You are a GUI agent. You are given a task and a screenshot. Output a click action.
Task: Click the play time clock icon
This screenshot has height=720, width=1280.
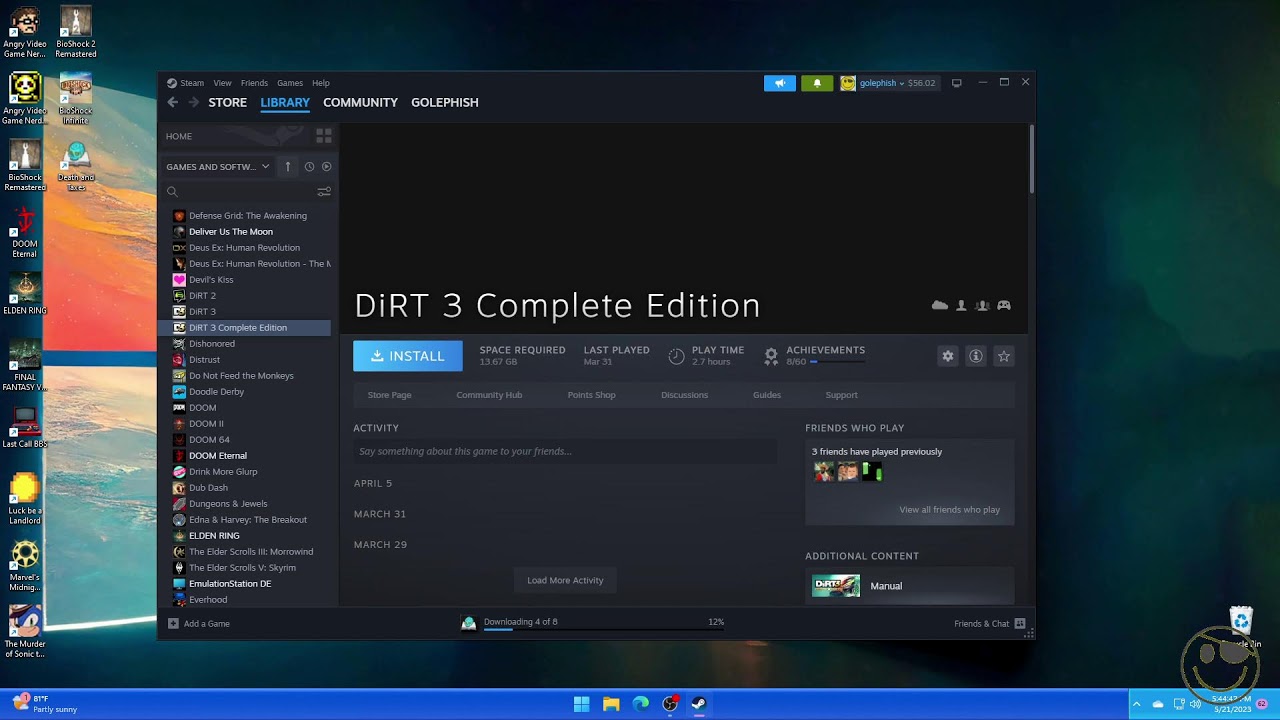click(x=676, y=356)
